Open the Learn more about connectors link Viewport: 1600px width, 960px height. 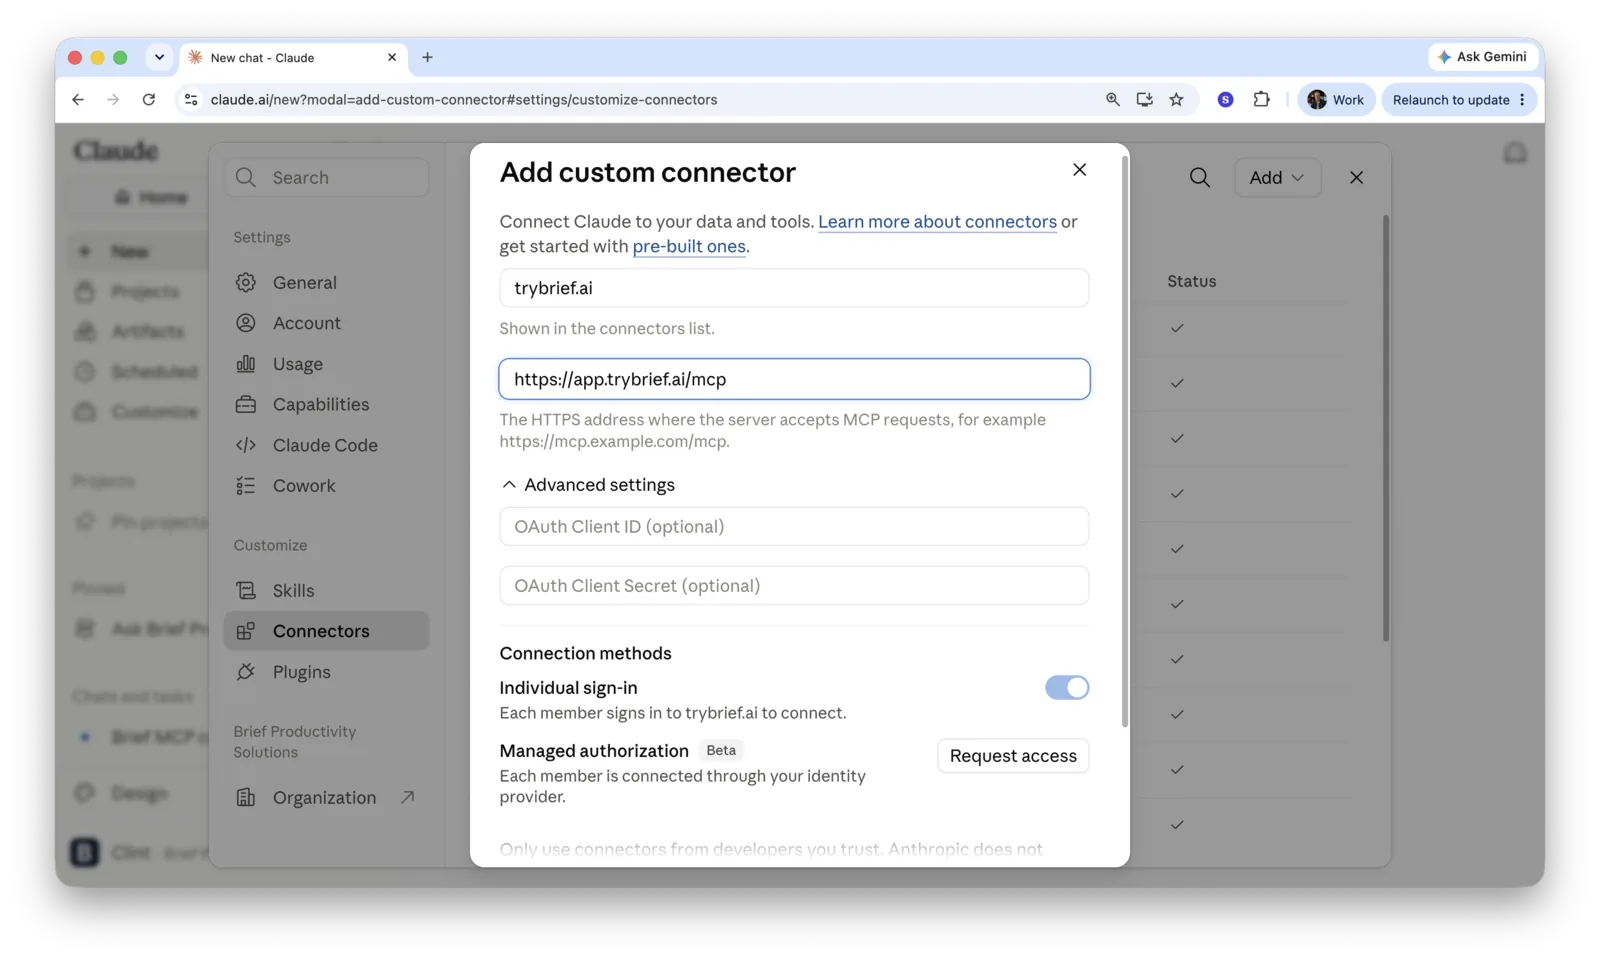[x=937, y=222]
